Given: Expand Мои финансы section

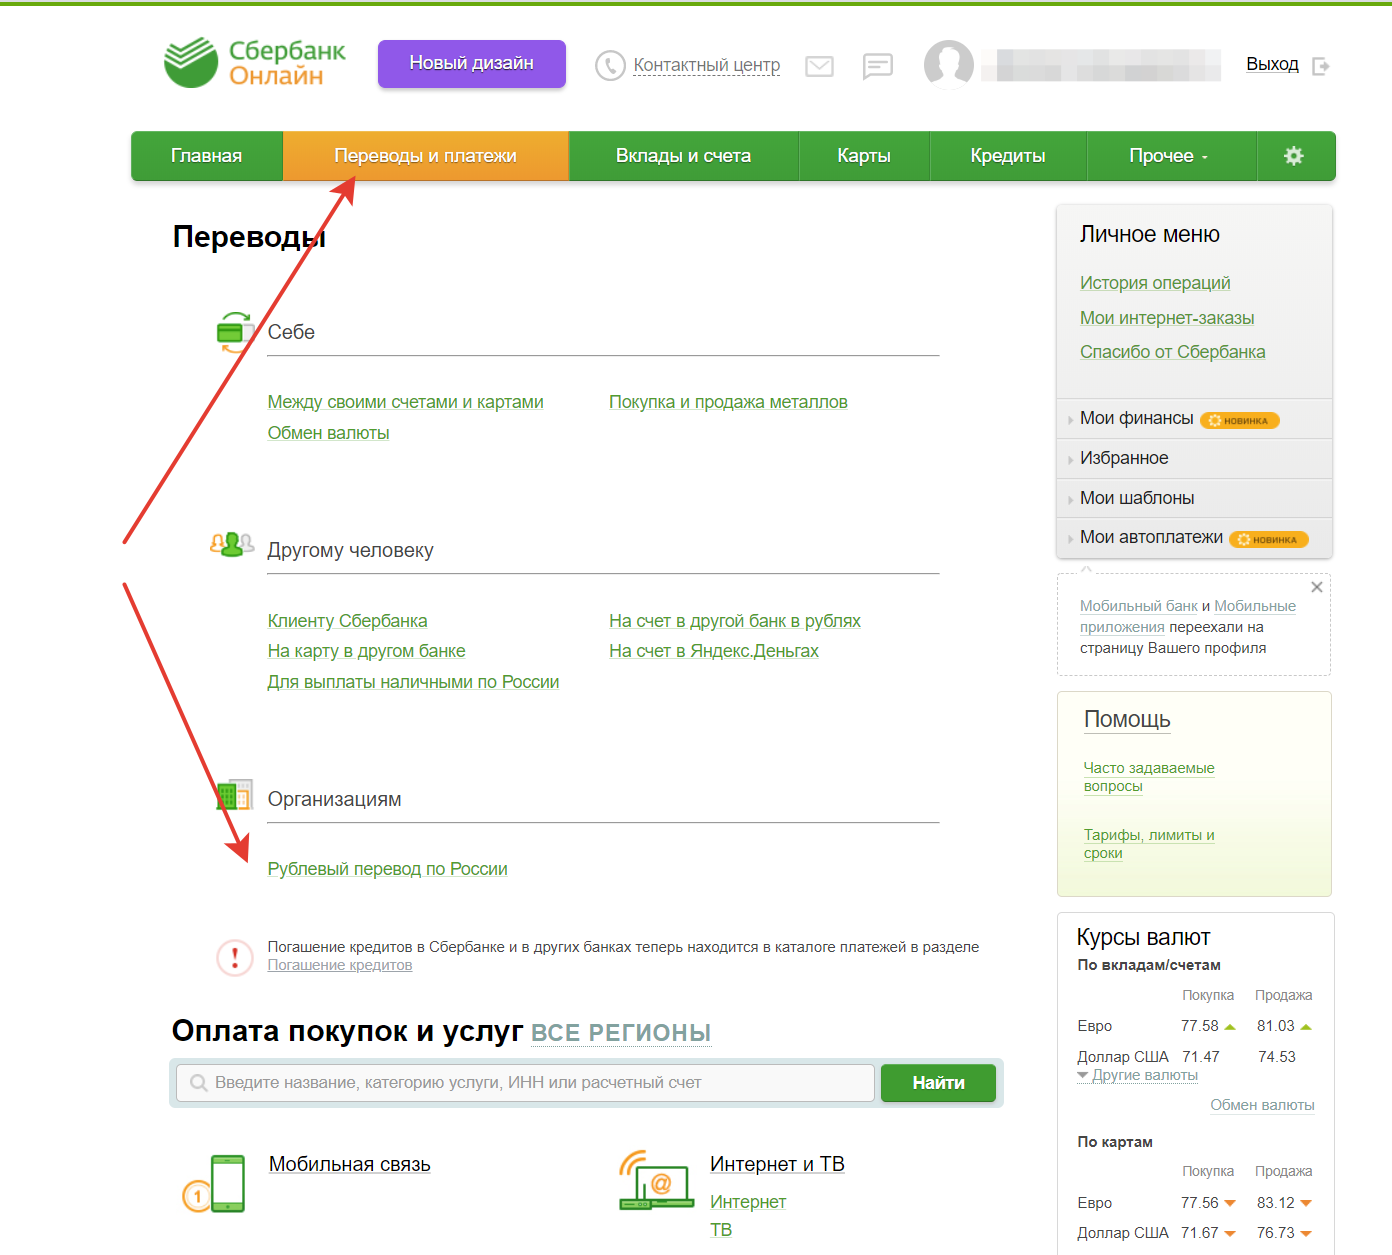Looking at the screenshot, I should coord(1137,418).
